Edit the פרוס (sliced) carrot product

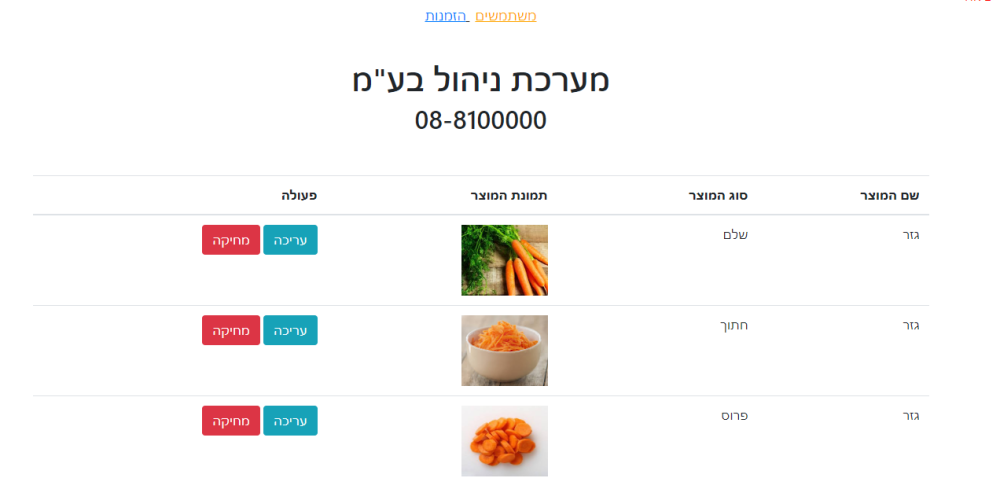click(x=290, y=420)
